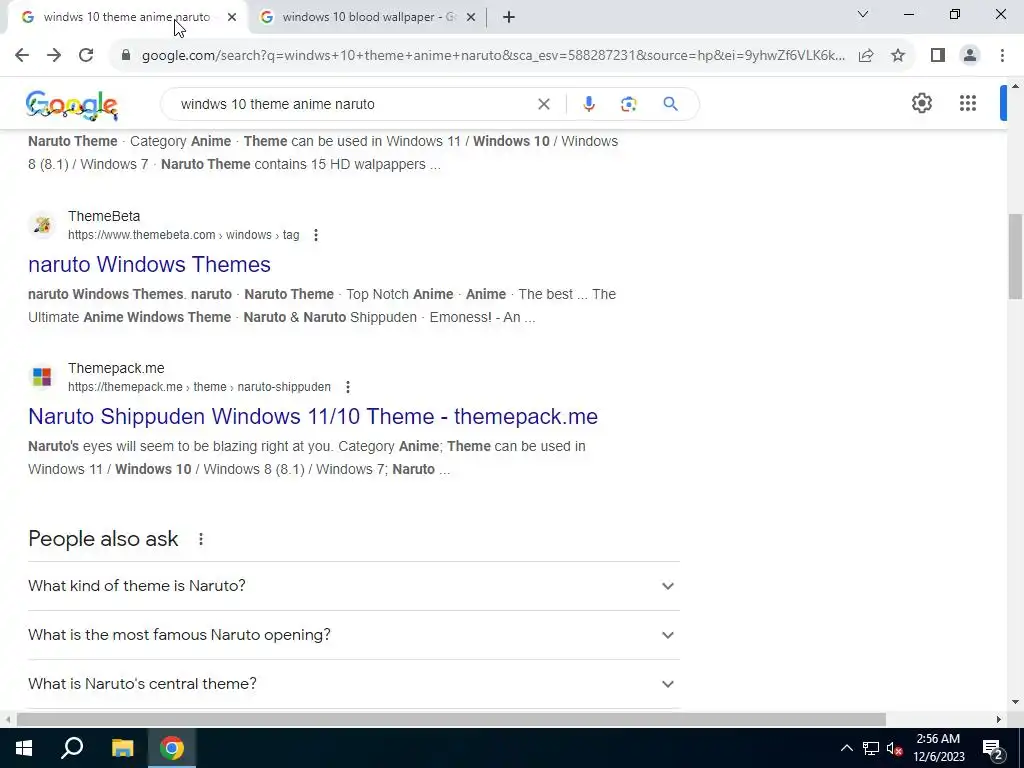Screen dimensions: 1024x768
Task: Open File Explorer from taskbar
Action: tap(122, 748)
